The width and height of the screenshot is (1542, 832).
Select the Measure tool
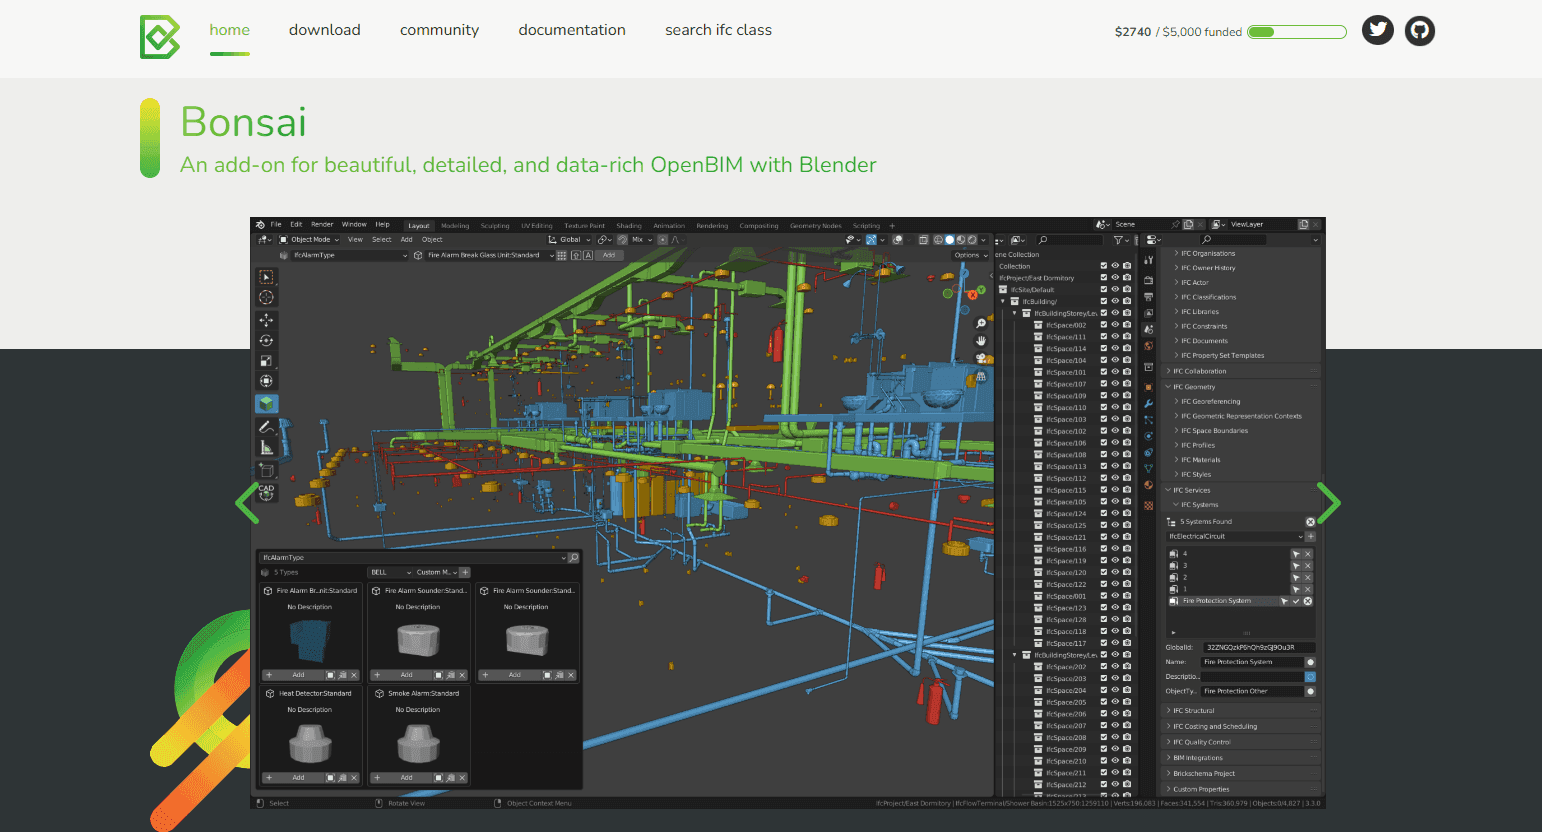point(267,447)
